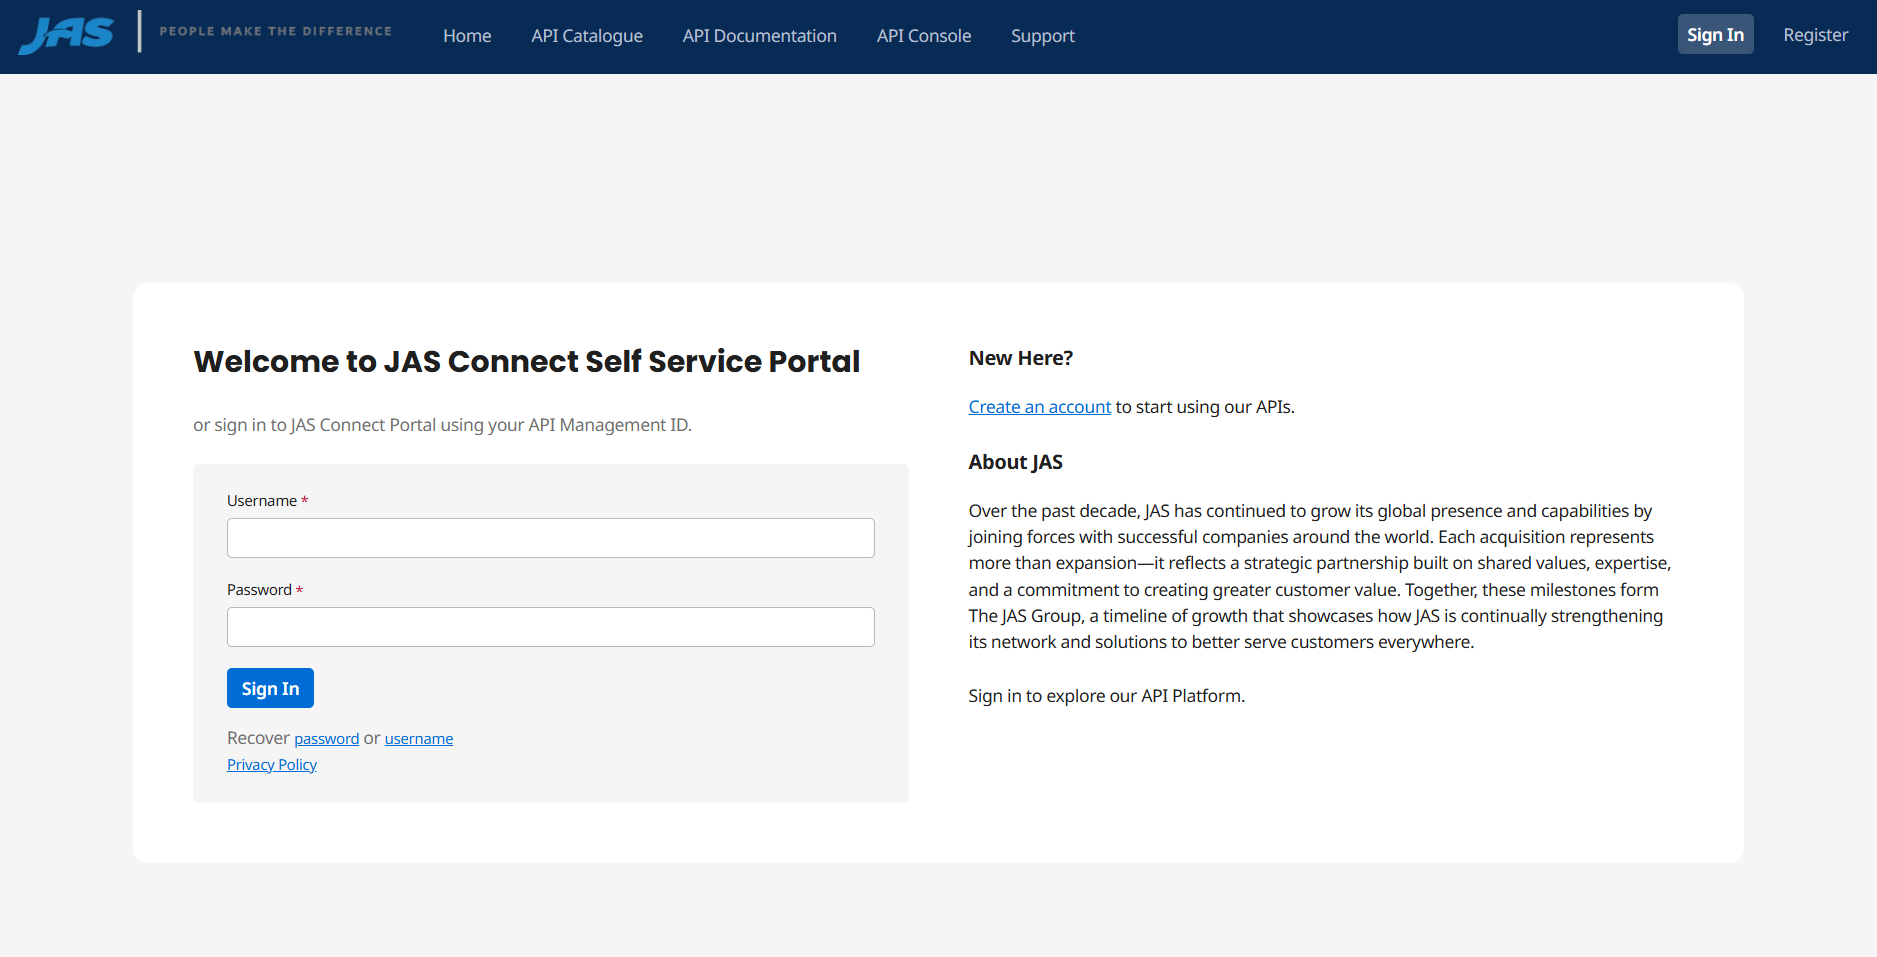
Task: Go to the Home page
Action: point(467,36)
